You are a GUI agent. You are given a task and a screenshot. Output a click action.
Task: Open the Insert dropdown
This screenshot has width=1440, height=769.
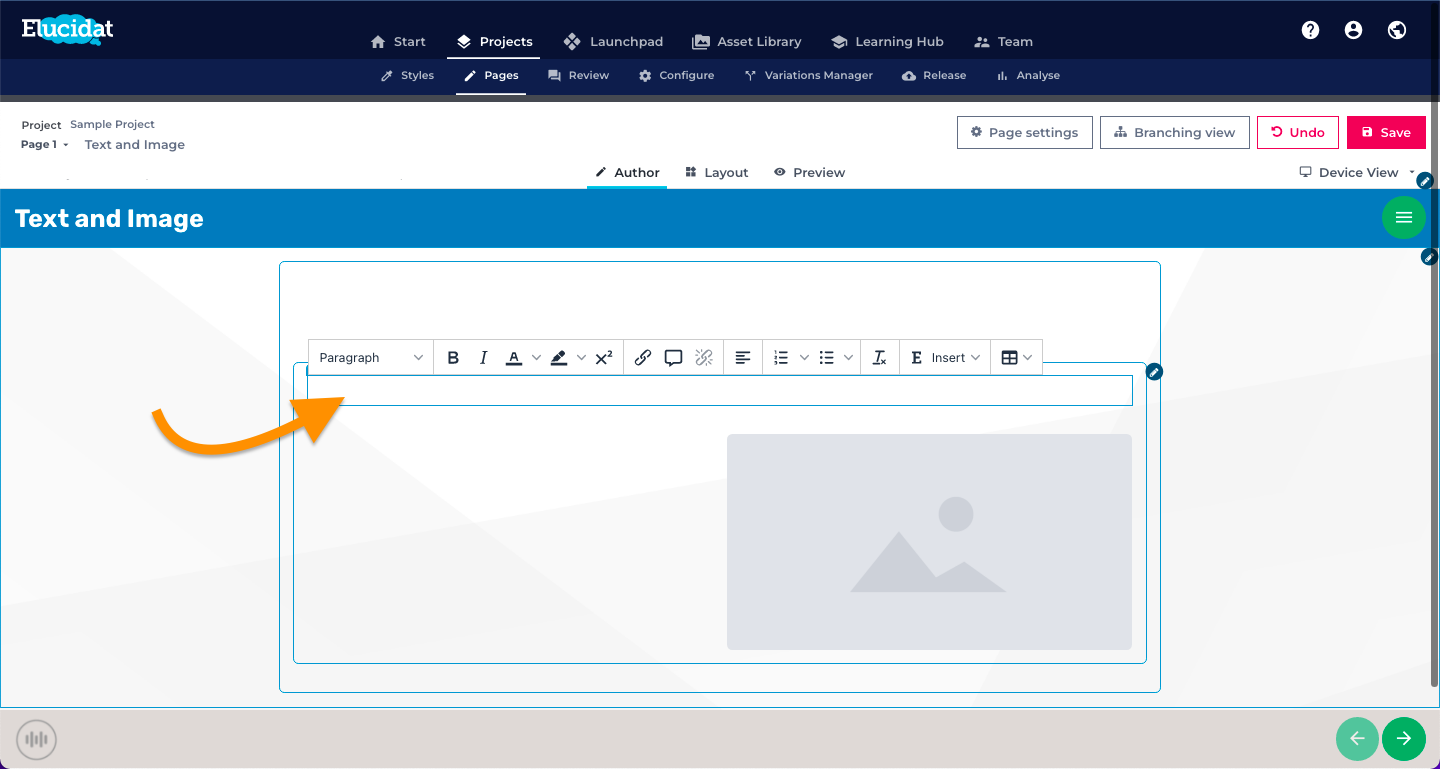click(x=945, y=358)
